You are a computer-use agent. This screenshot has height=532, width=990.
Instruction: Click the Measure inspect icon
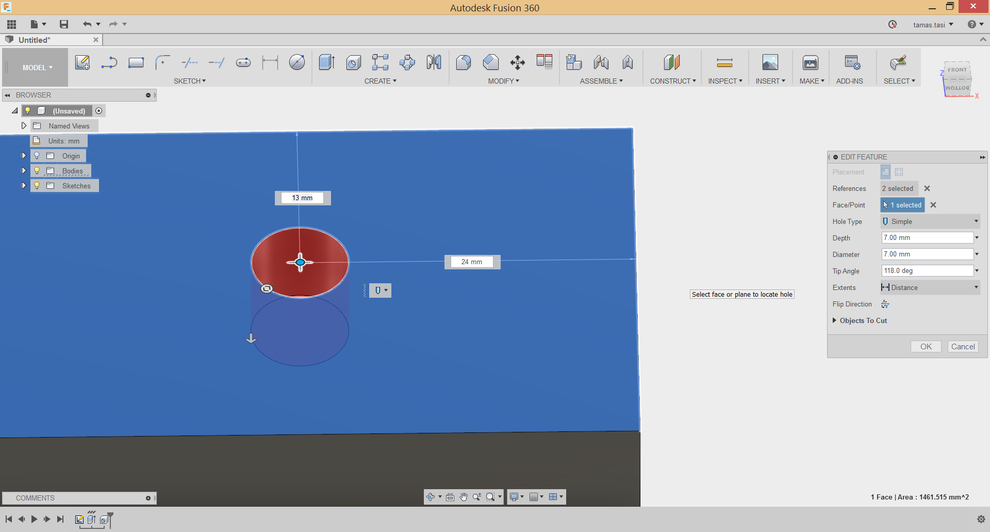point(725,62)
